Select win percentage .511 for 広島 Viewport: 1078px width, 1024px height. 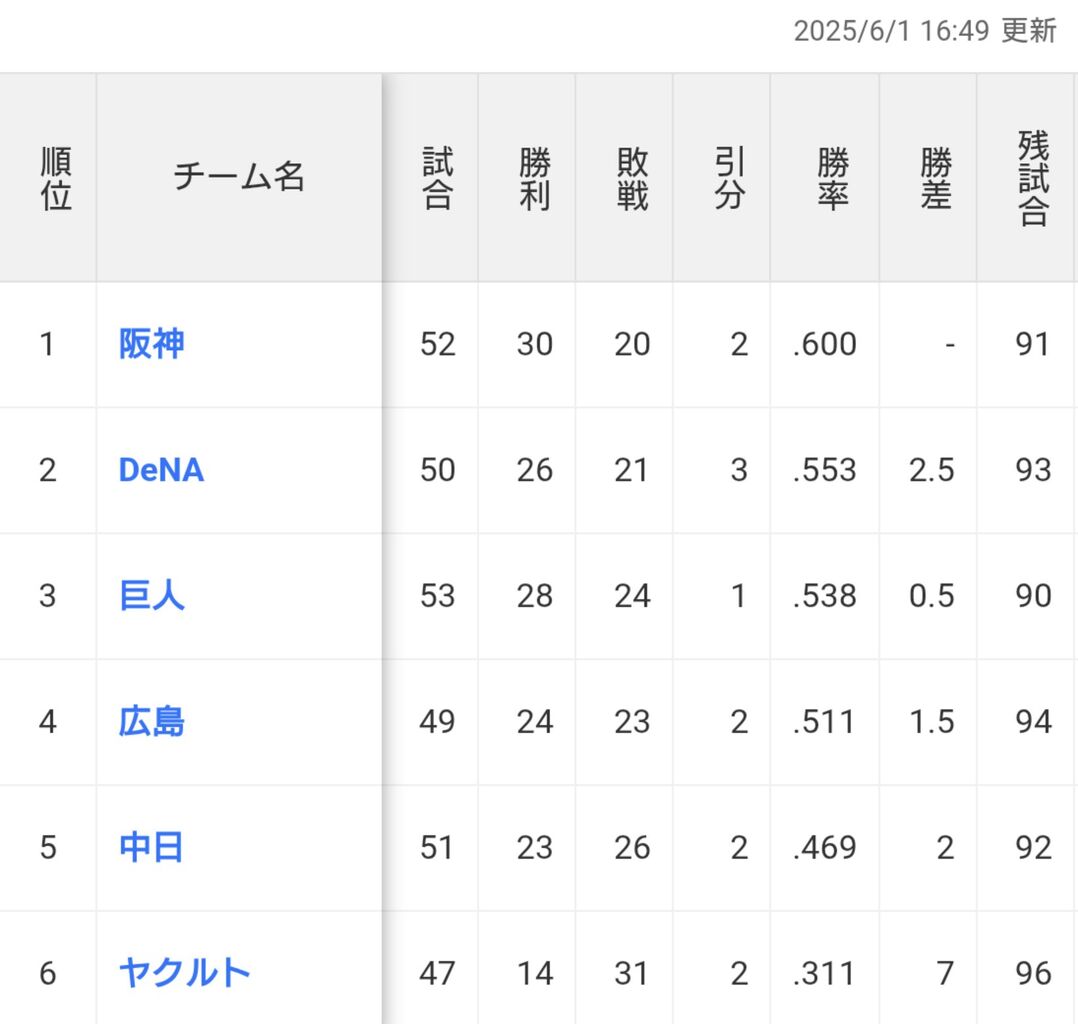823,721
